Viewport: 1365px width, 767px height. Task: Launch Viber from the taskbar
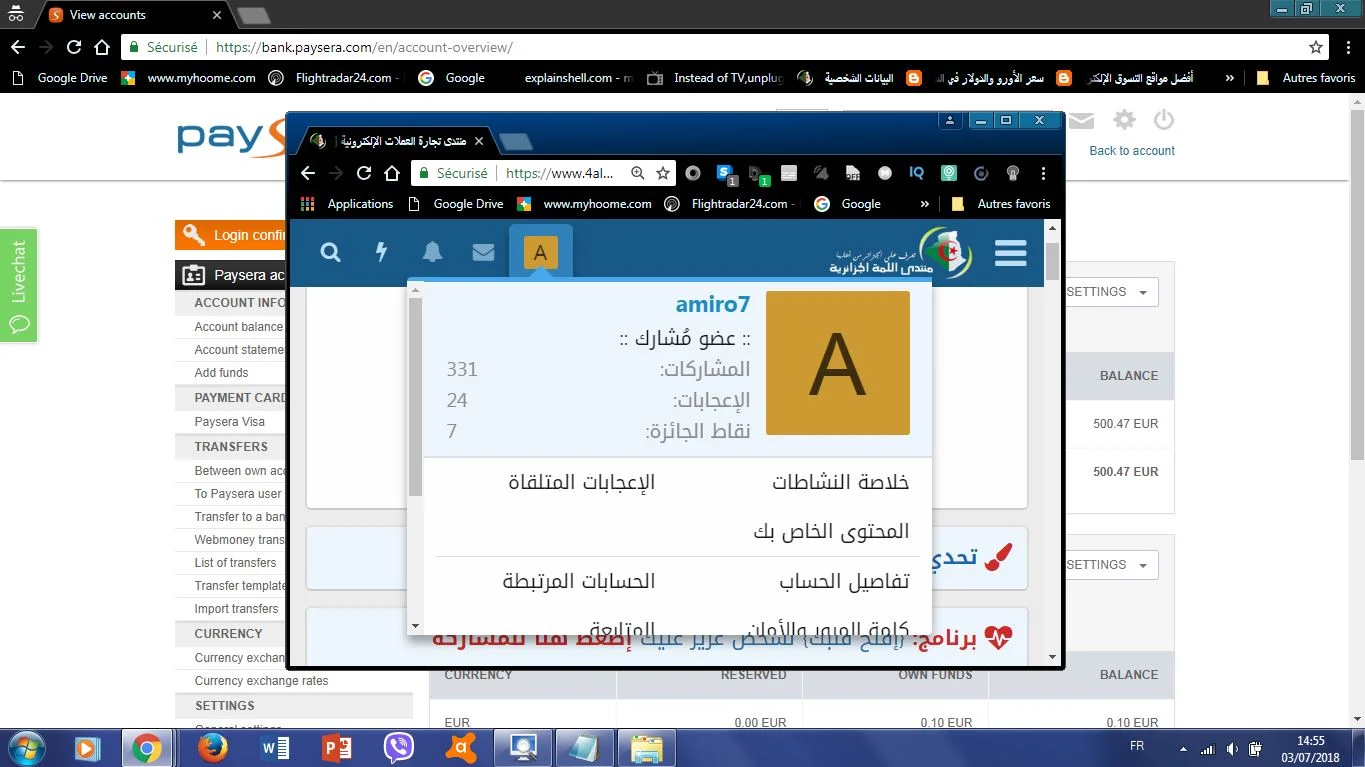[399, 747]
